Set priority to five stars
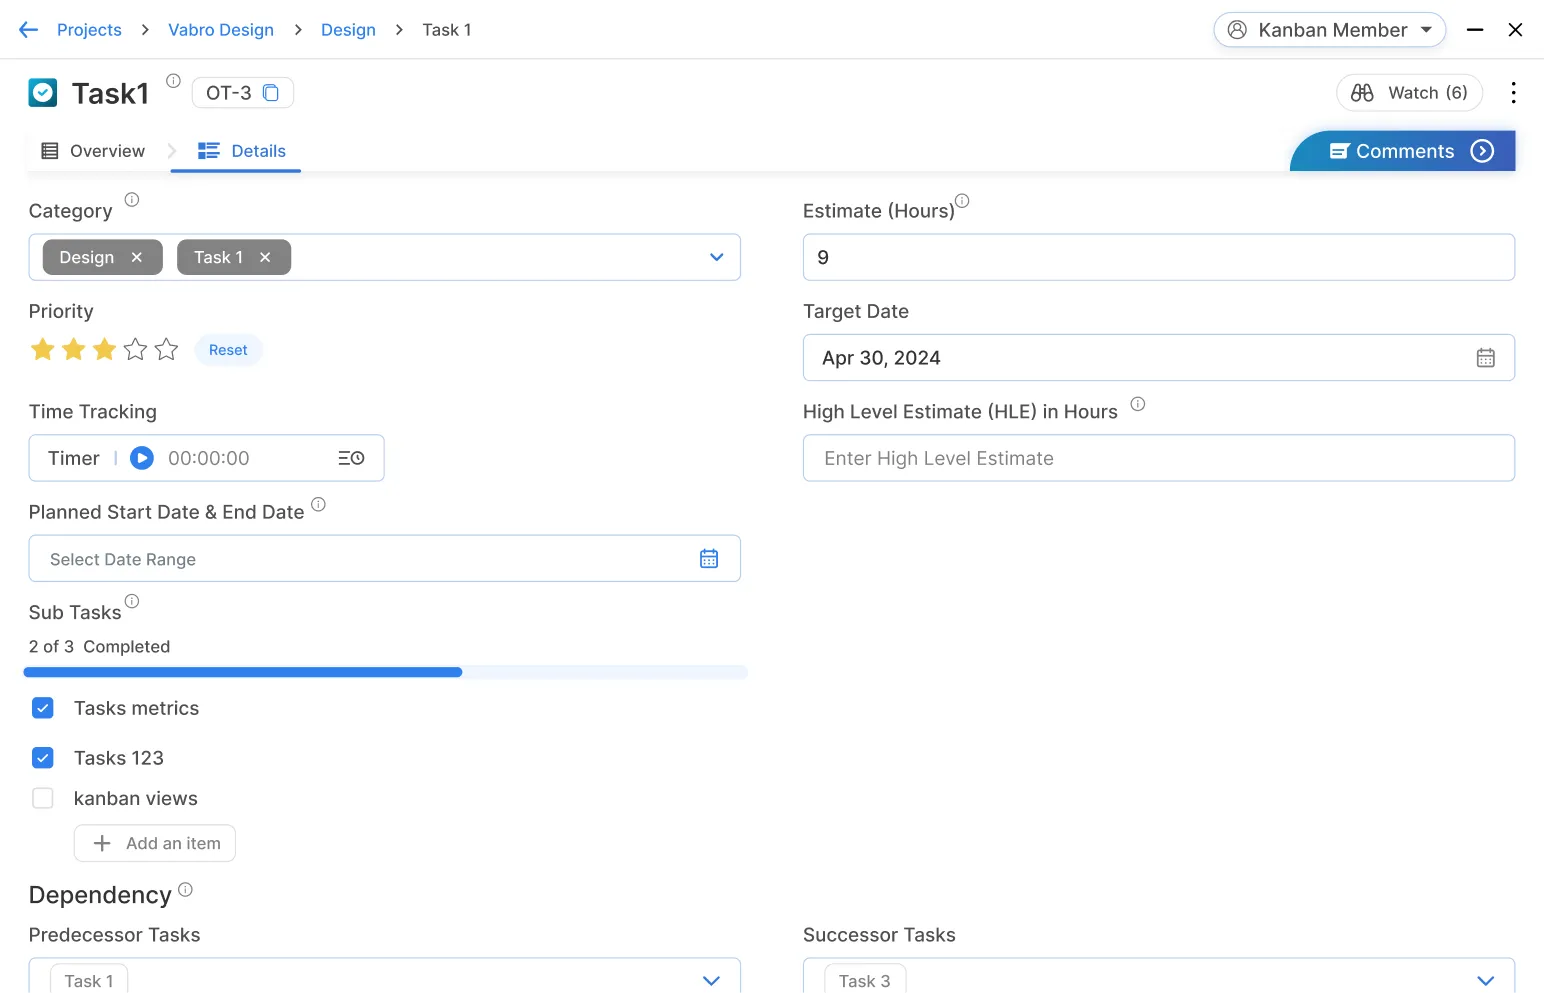Image resolution: width=1544 pixels, height=993 pixels. [167, 350]
